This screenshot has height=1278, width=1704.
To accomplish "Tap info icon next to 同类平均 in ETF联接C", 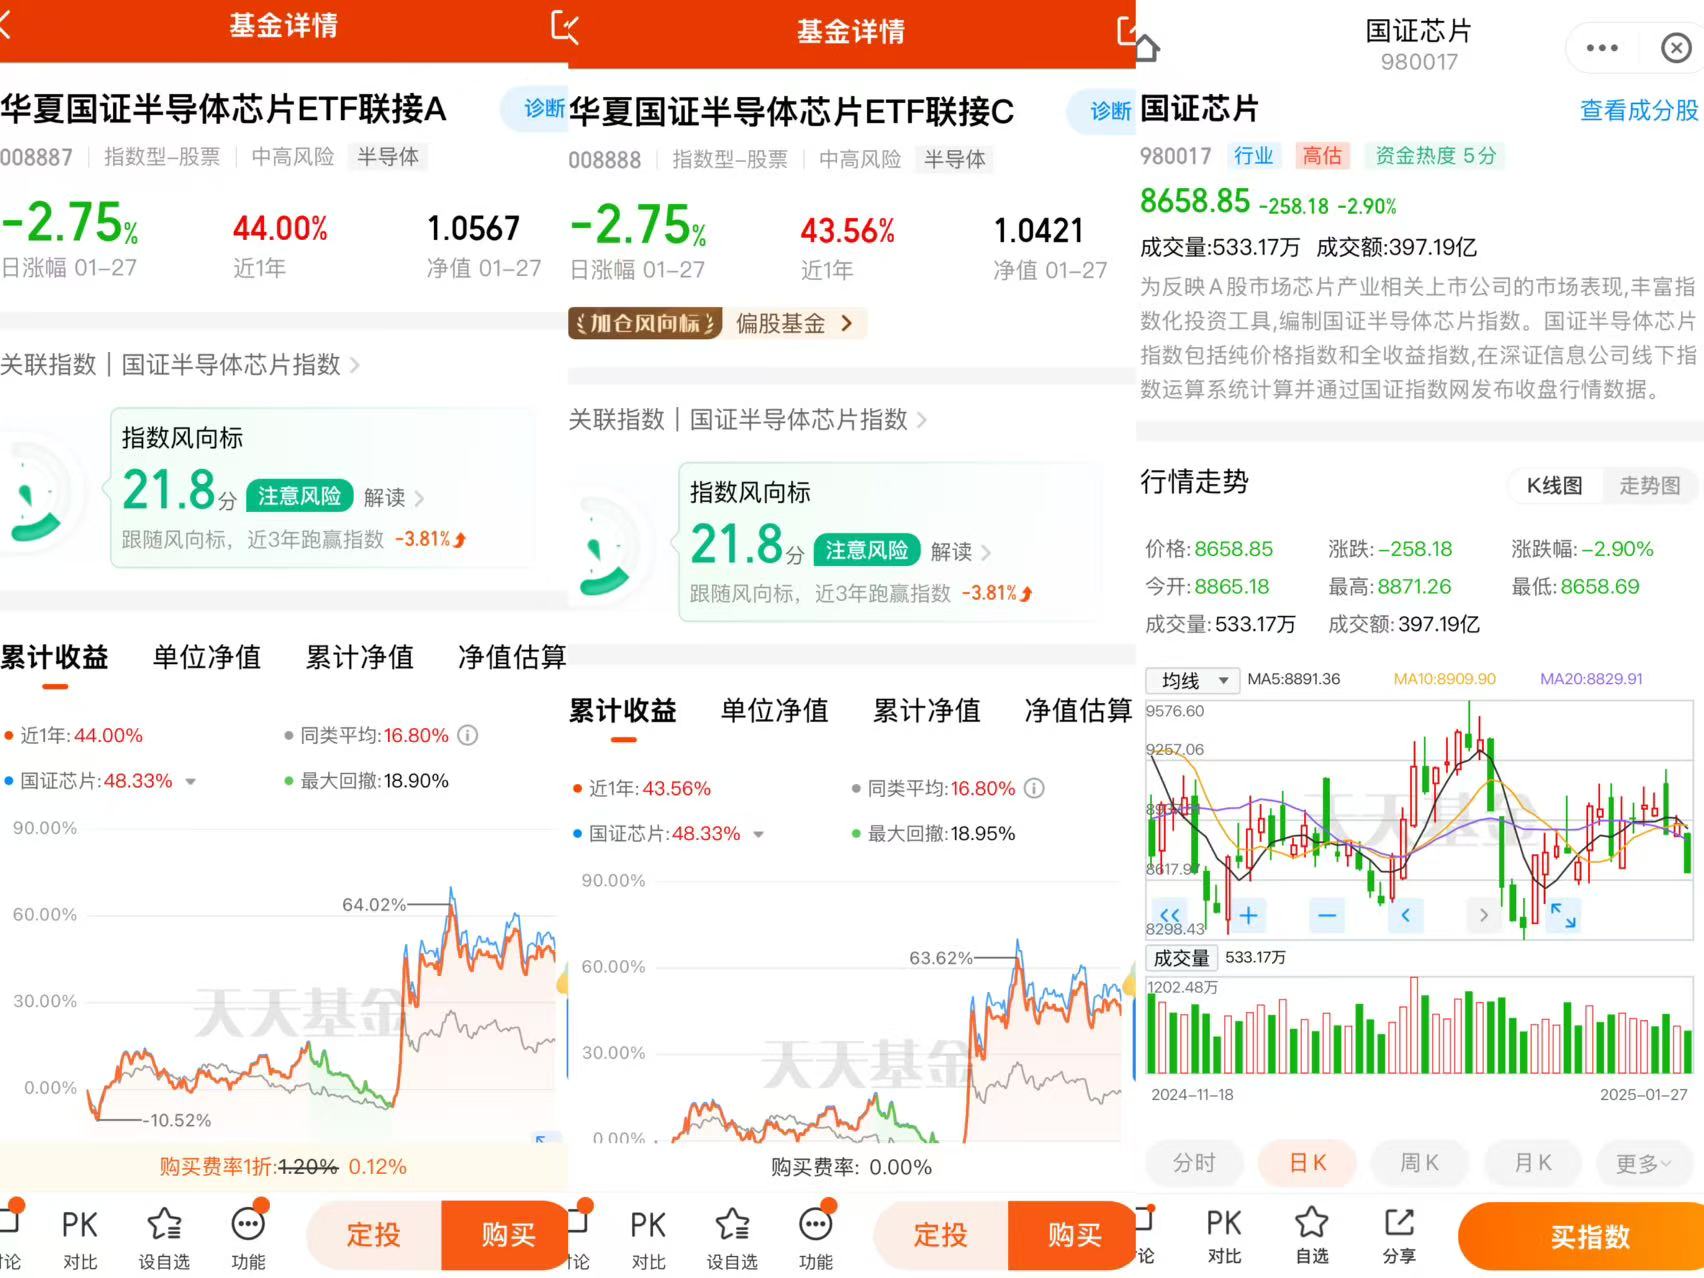I will [1034, 789].
